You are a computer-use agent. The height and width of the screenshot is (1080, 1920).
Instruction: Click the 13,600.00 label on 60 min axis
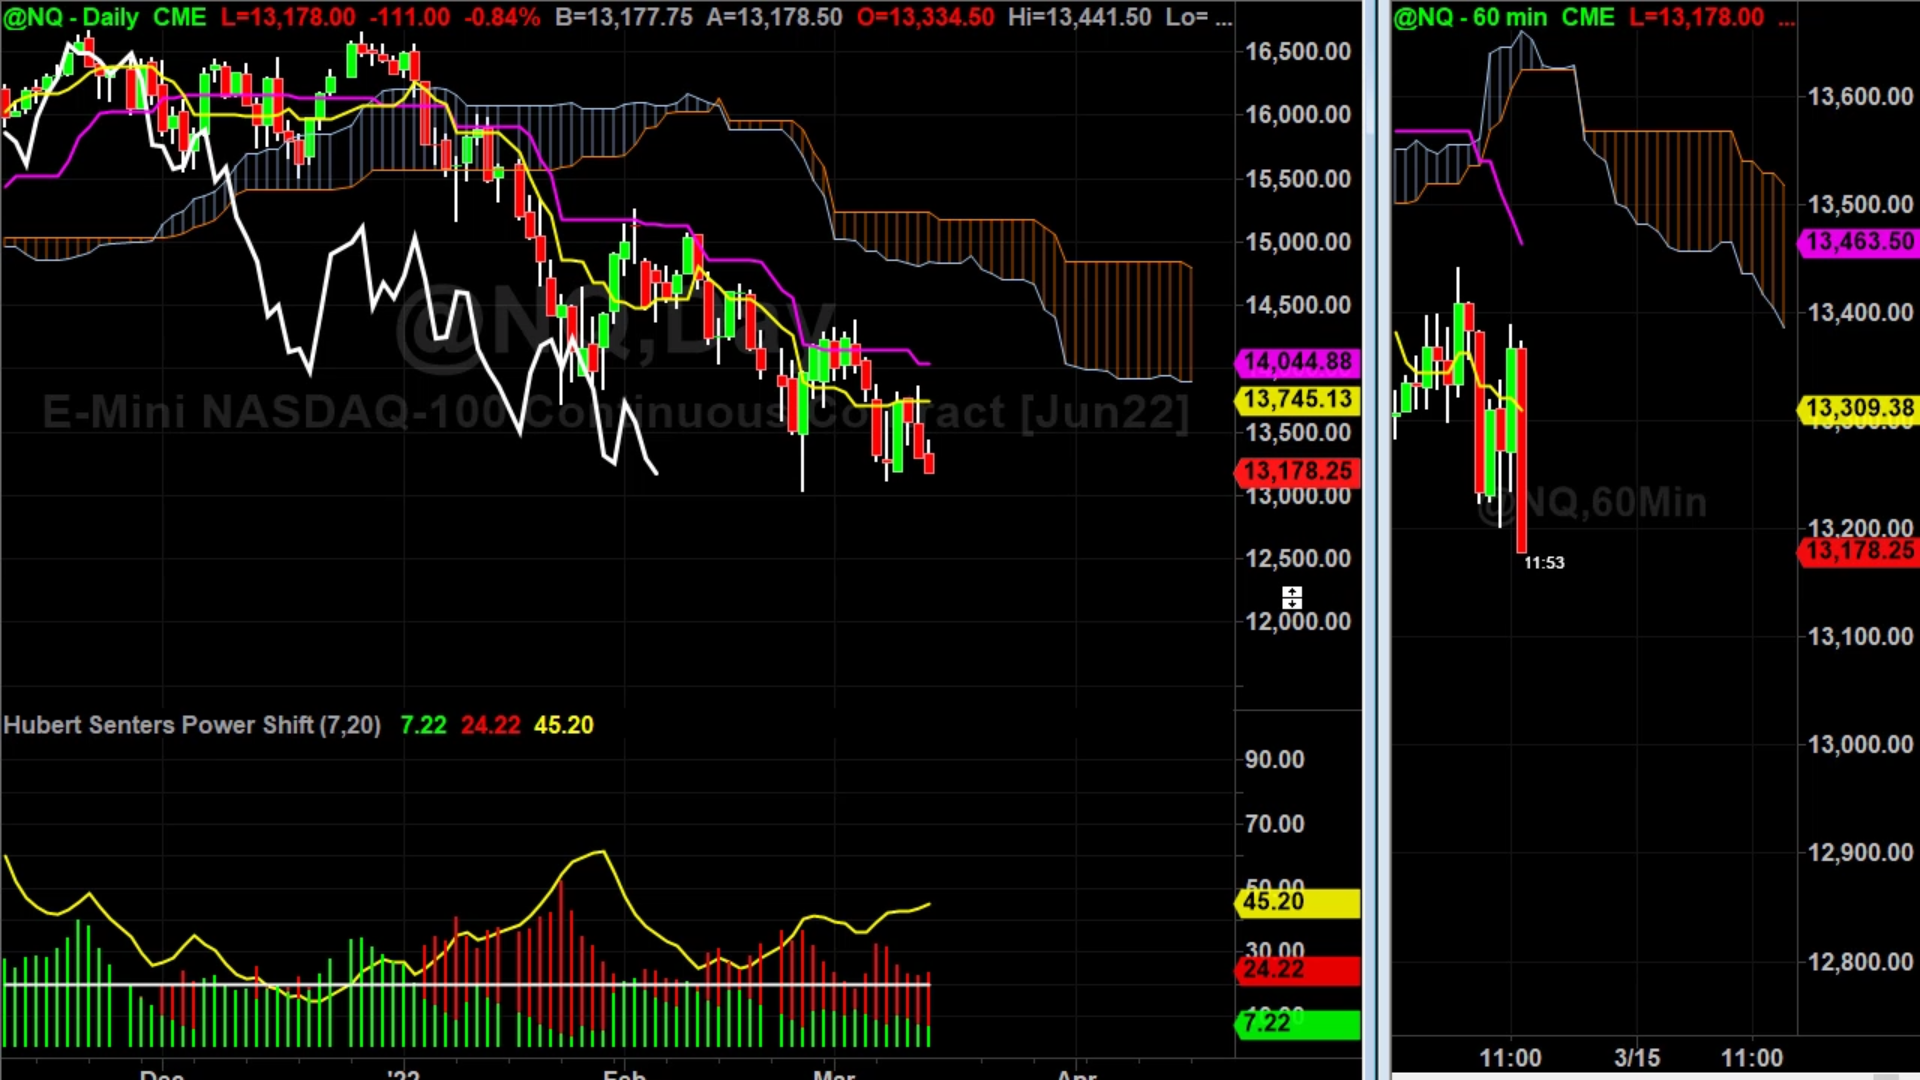coord(1861,97)
